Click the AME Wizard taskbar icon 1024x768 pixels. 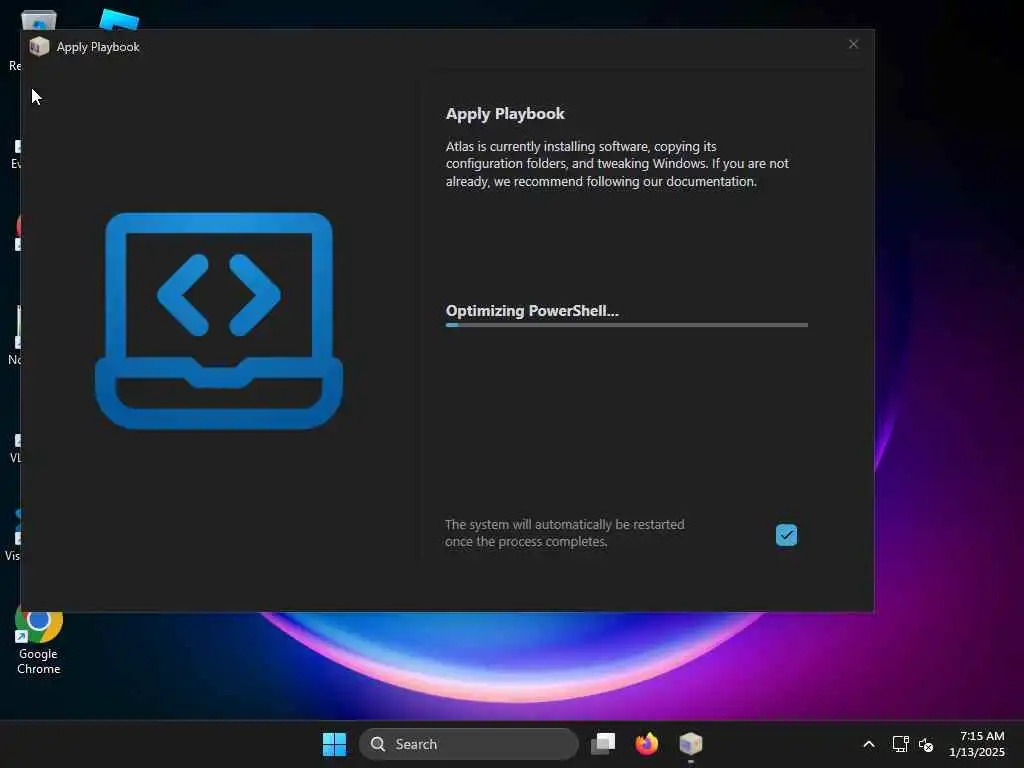690,744
